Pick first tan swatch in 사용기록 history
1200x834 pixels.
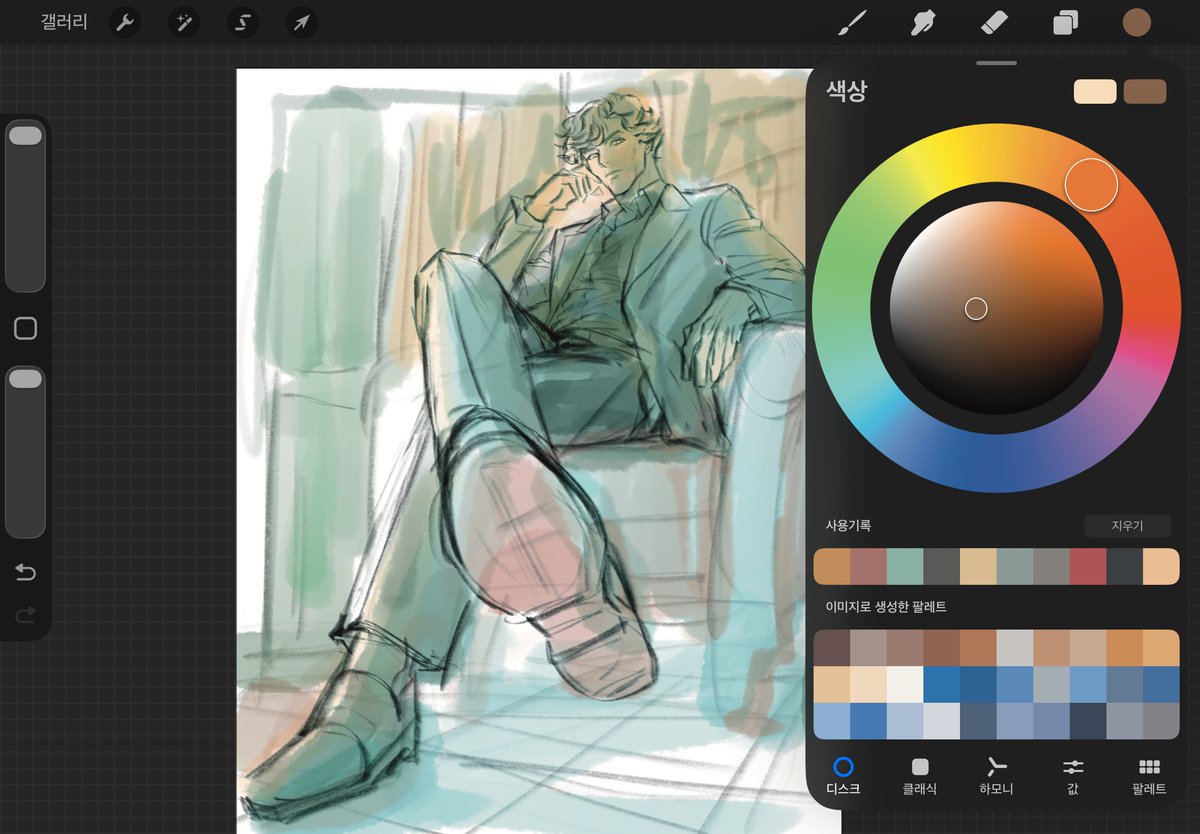coord(832,567)
